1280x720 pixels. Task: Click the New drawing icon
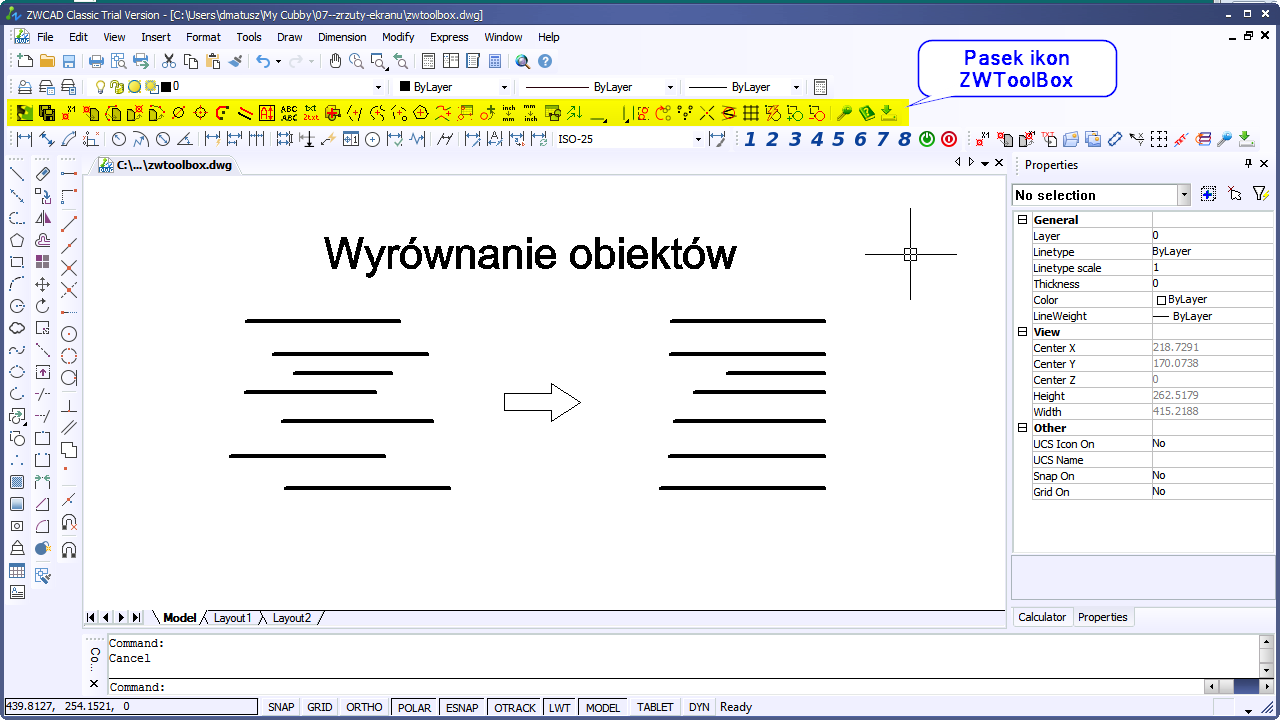(25, 61)
